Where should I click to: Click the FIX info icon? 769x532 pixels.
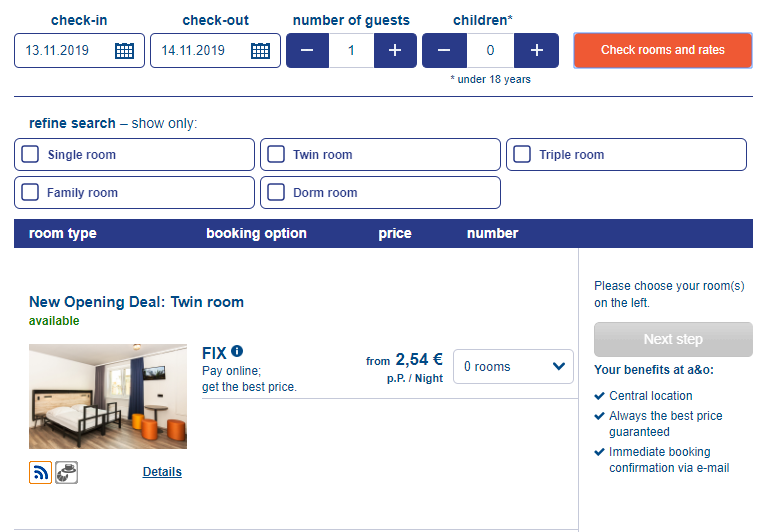[x=237, y=351]
